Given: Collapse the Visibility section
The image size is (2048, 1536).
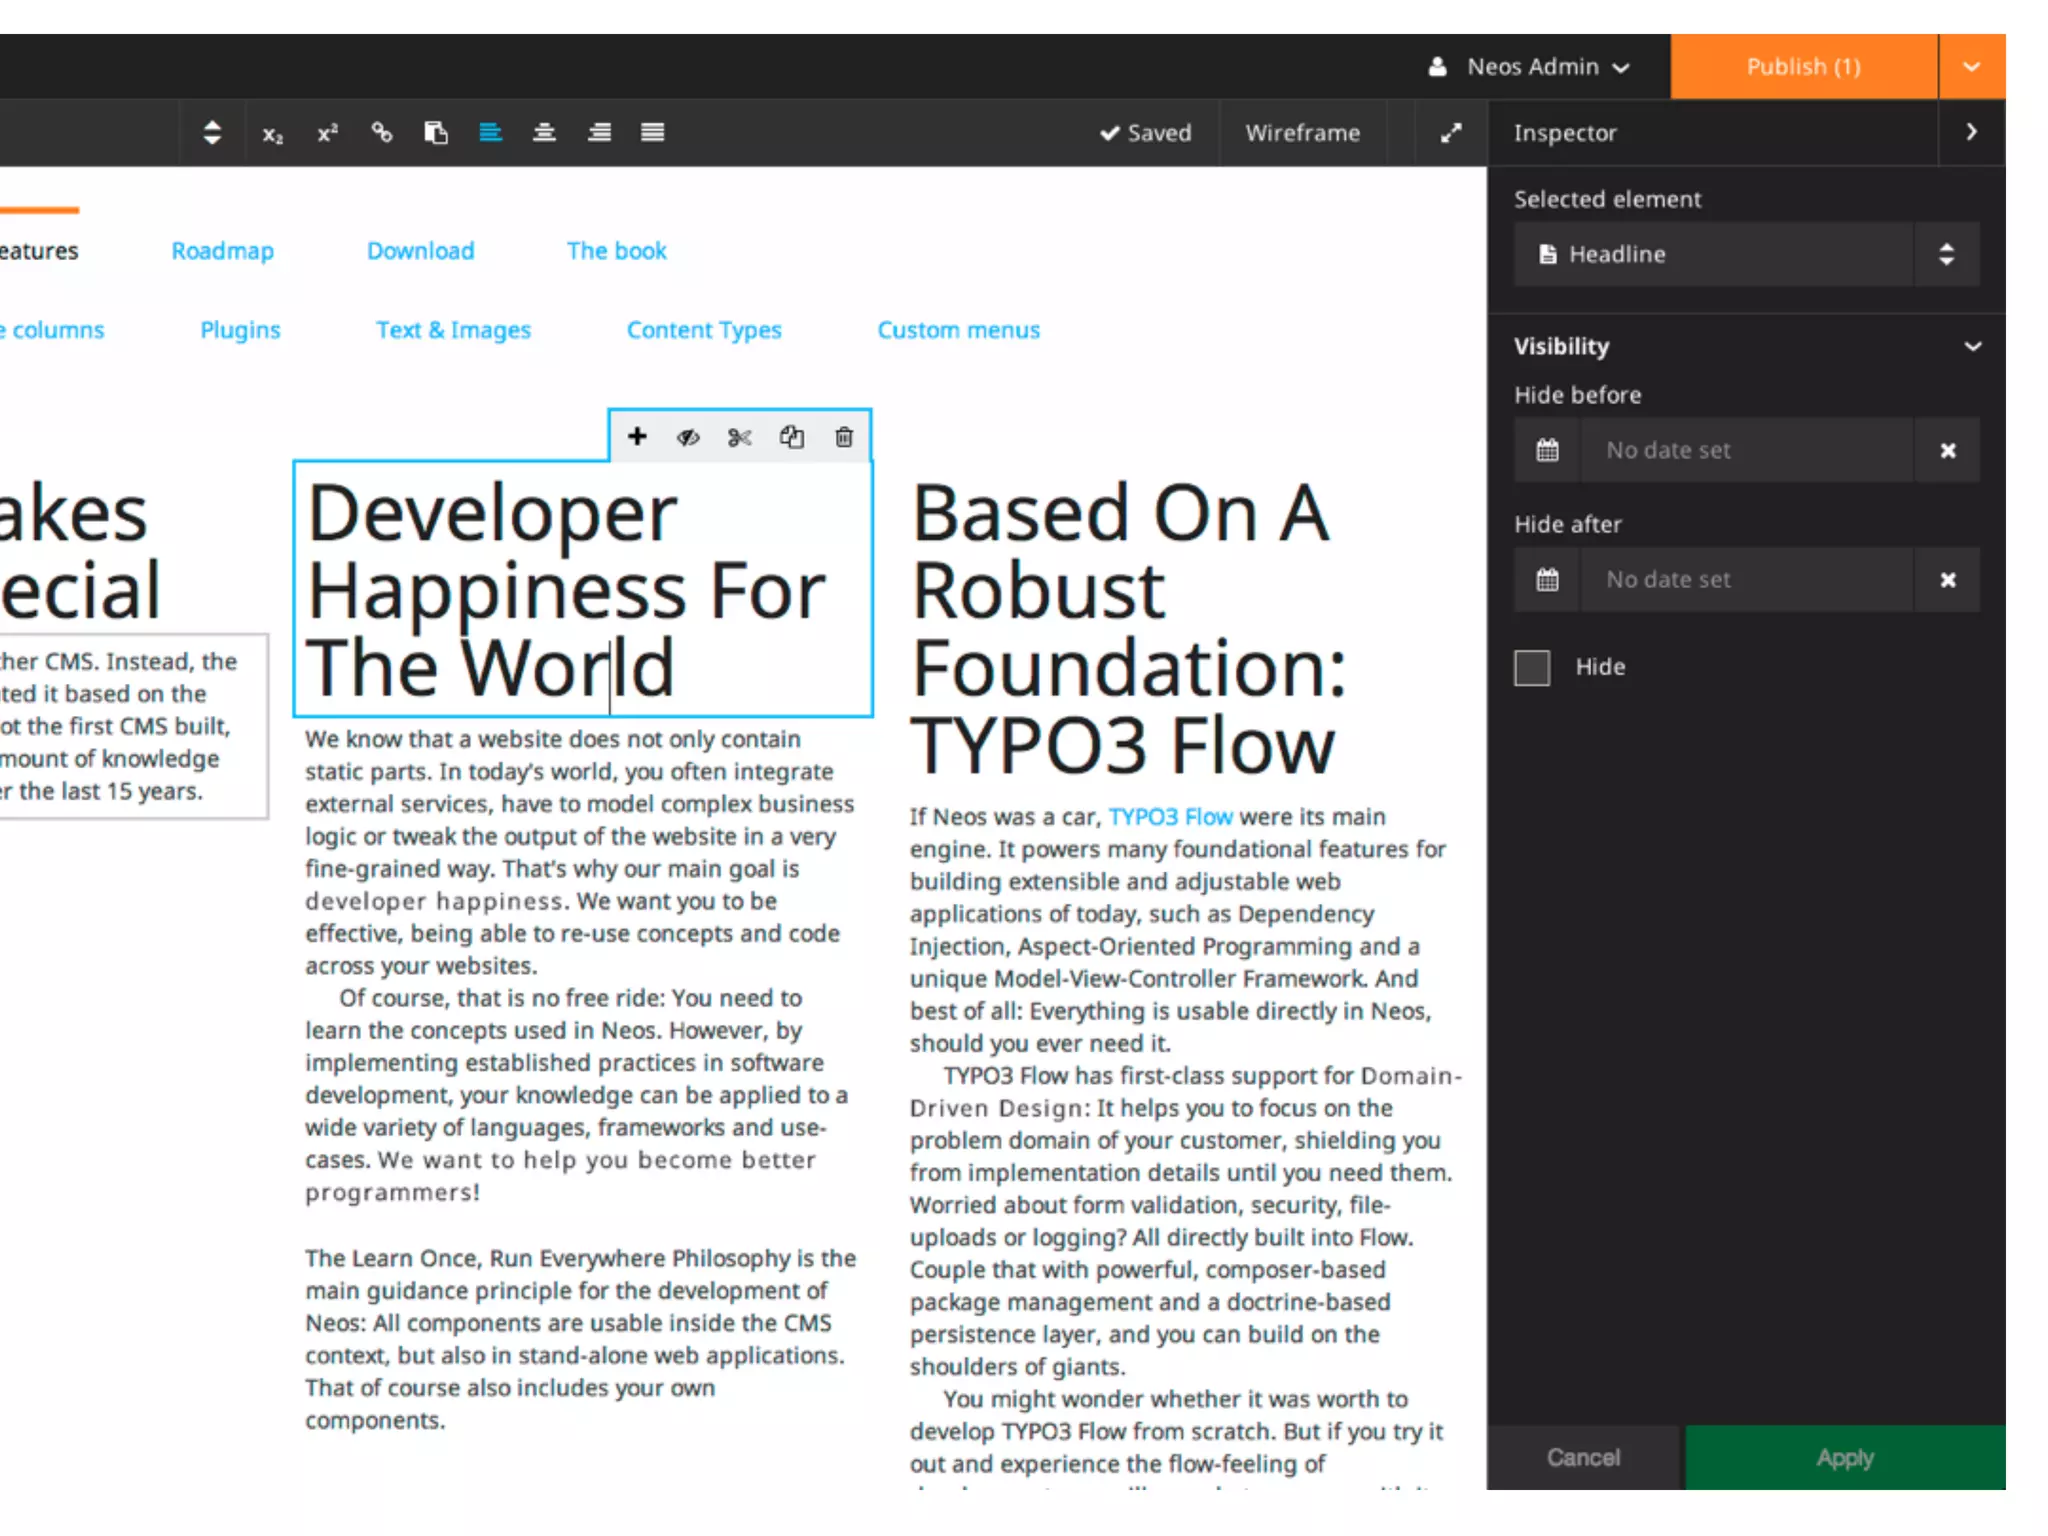Looking at the screenshot, I should (x=1972, y=347).
